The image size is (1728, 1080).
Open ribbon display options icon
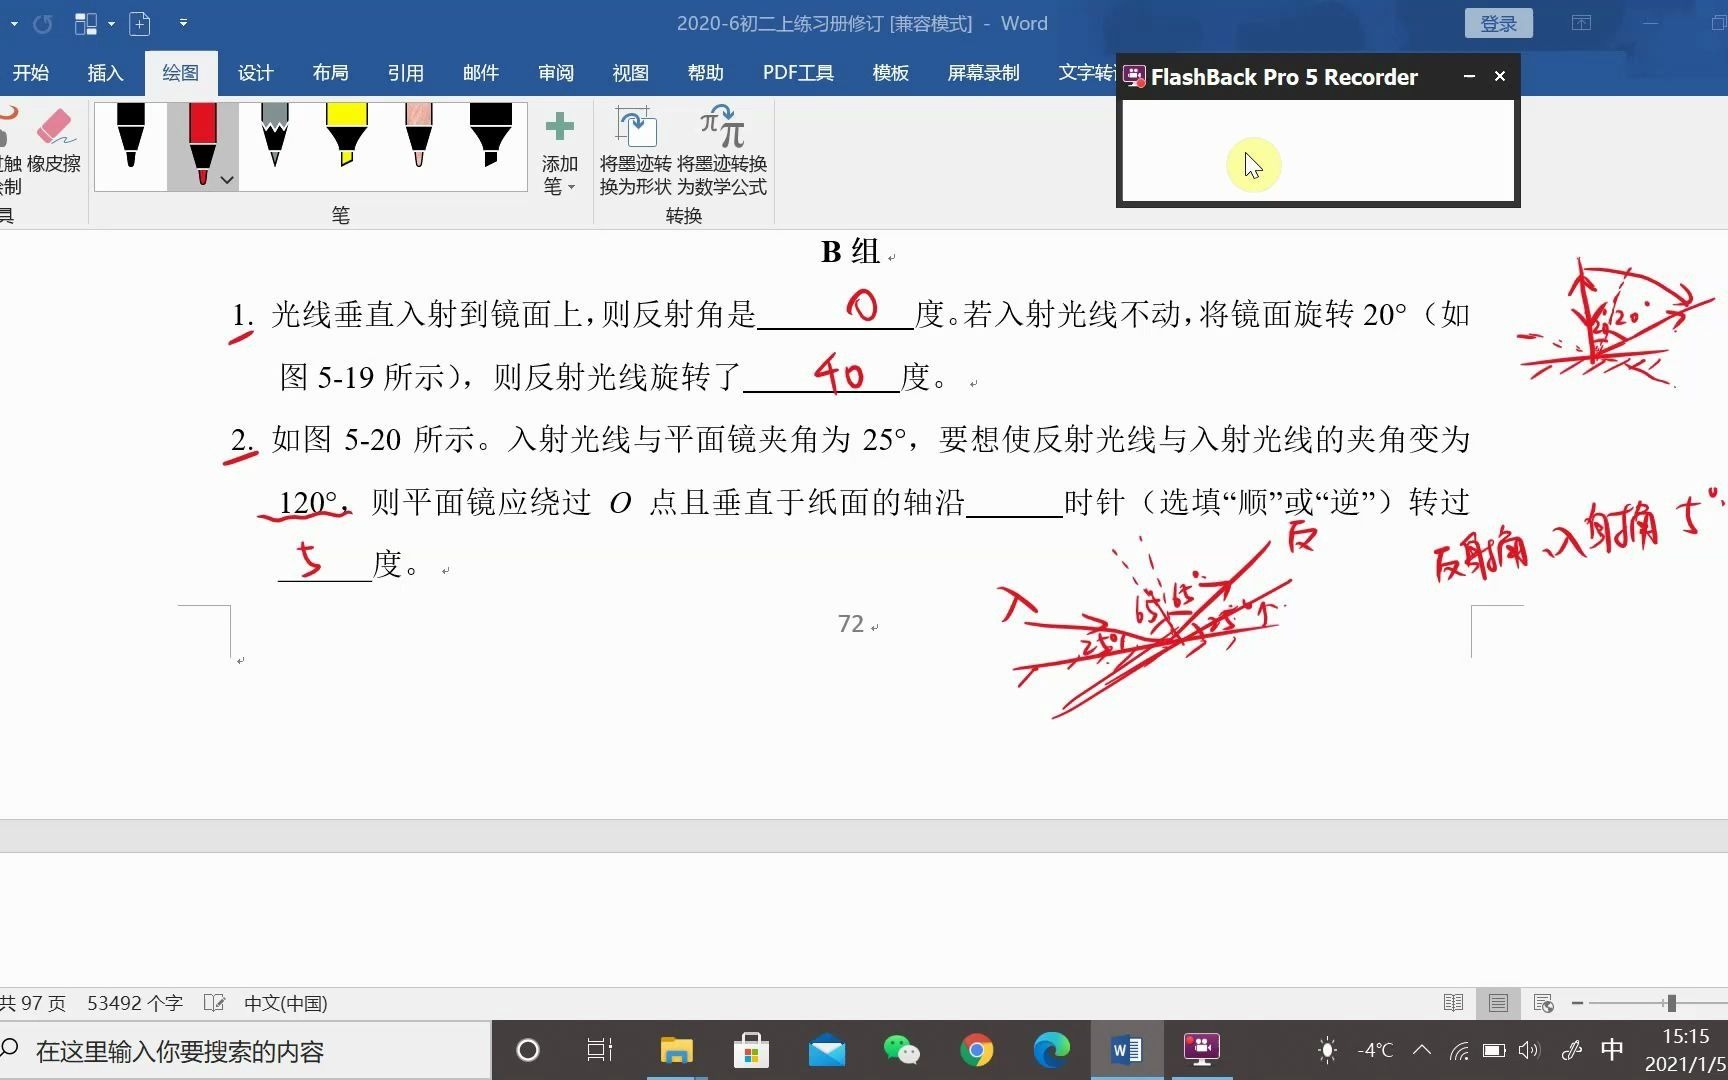(x=1581, y=23)
